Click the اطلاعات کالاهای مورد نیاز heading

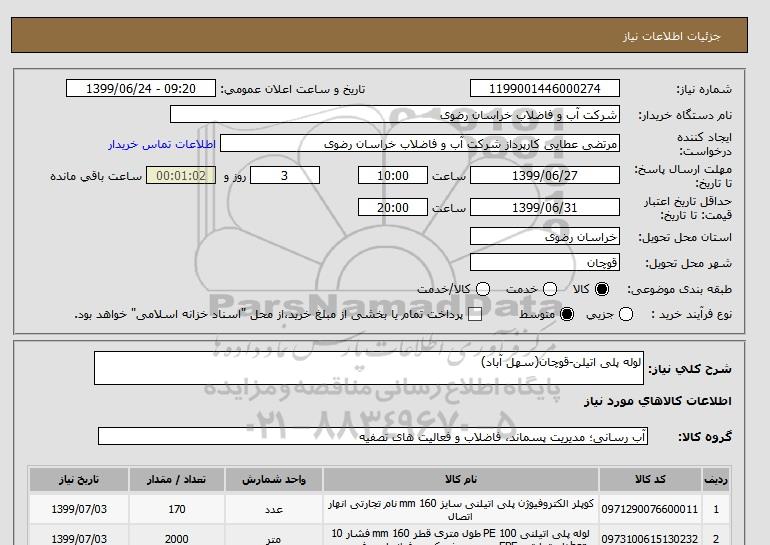[658, 401]
